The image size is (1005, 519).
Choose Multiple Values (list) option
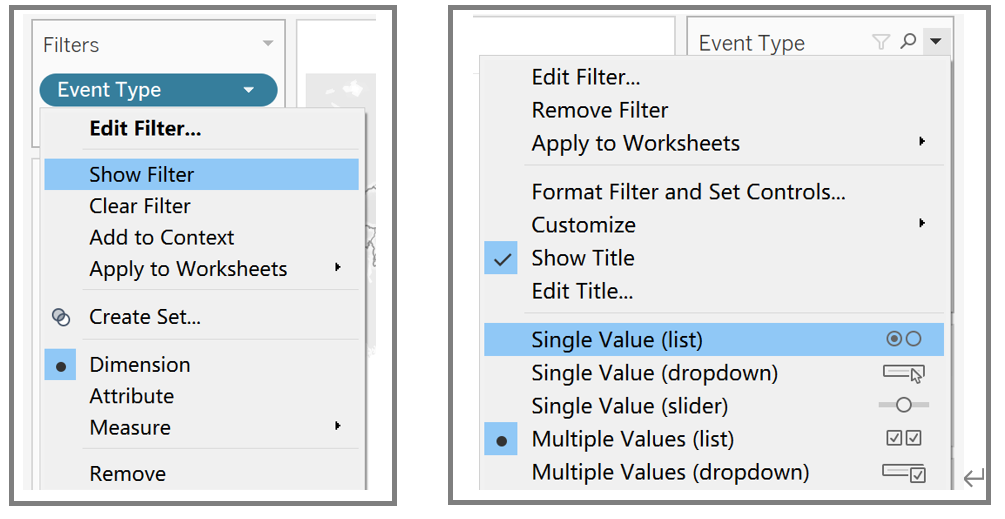[632, 439]
